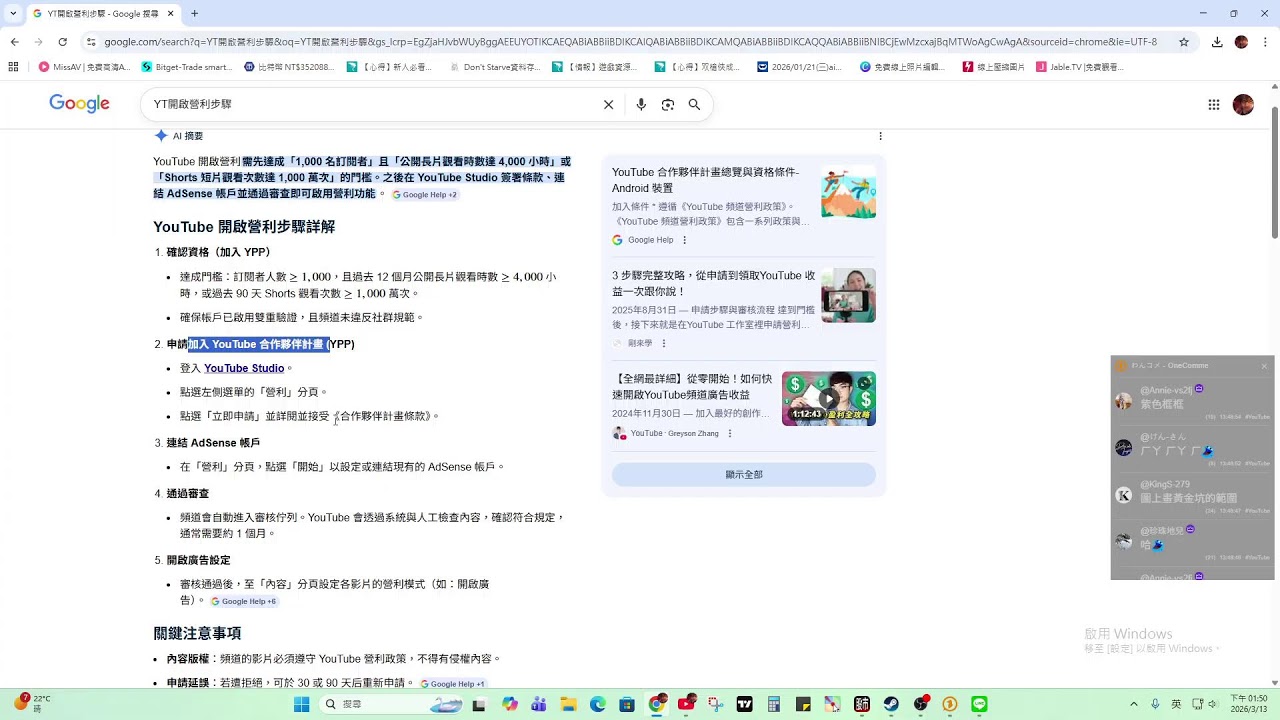Start voice search with the microphone

point(641,105)
